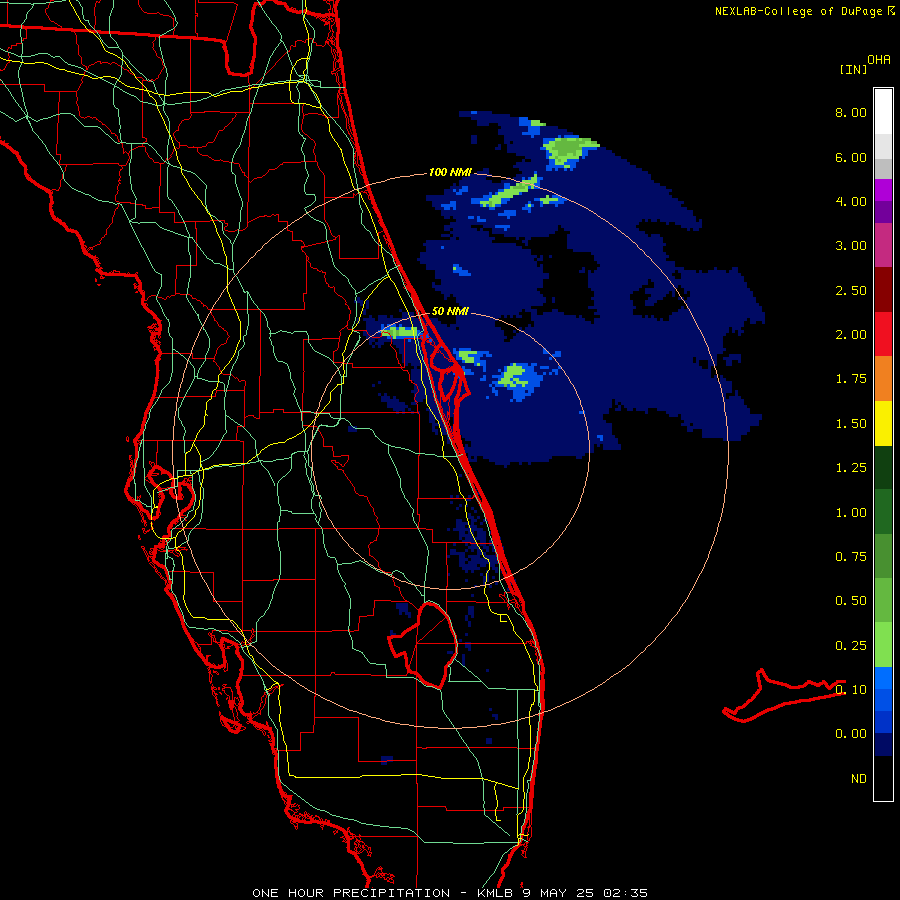Click the orange color swatch near 1.75
This screenshot has height=900, width=900.
pyautogui.click(x=883, y=378)
